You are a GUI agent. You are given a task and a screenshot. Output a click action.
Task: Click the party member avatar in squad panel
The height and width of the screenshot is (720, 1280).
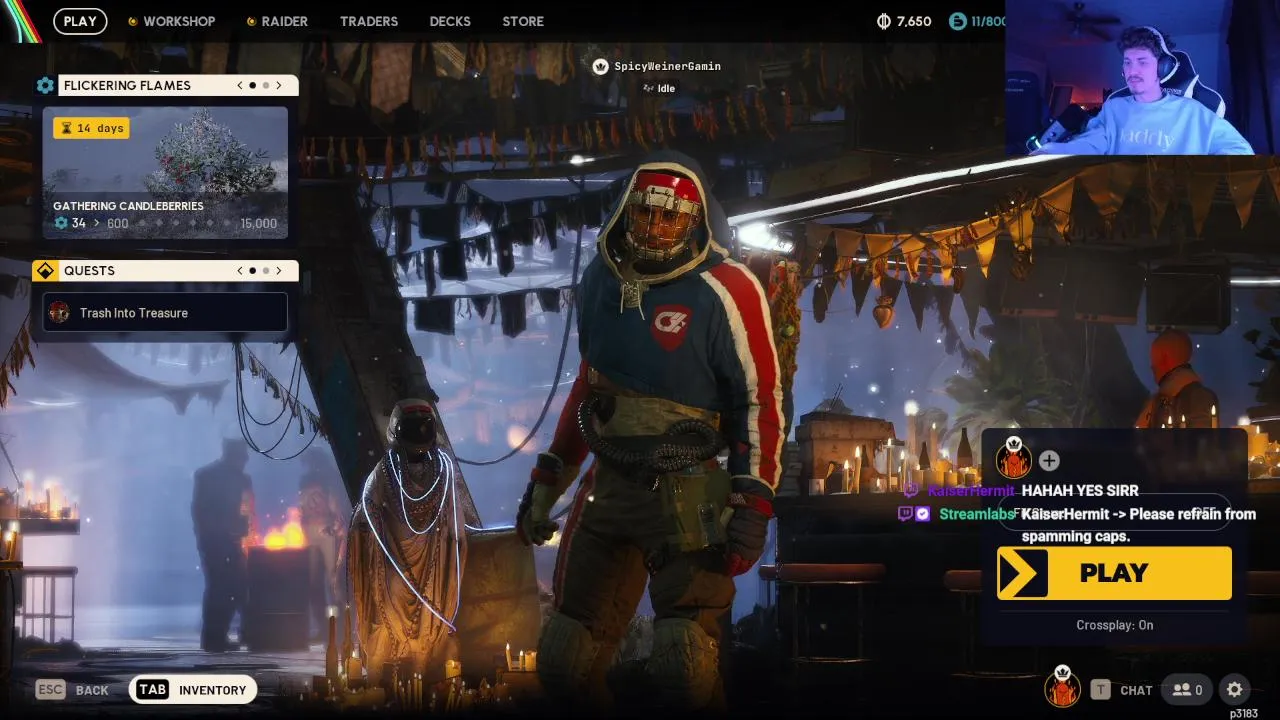tap(1014, 460)
